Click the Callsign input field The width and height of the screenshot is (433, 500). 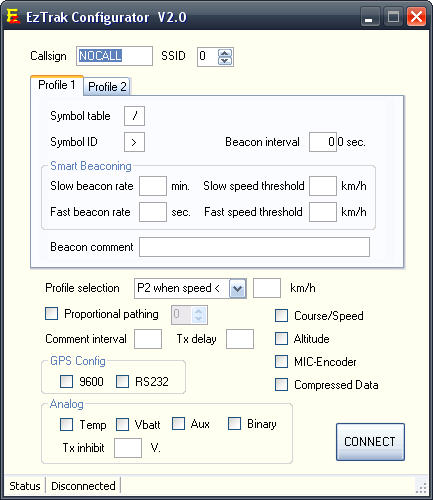[114, 56]
